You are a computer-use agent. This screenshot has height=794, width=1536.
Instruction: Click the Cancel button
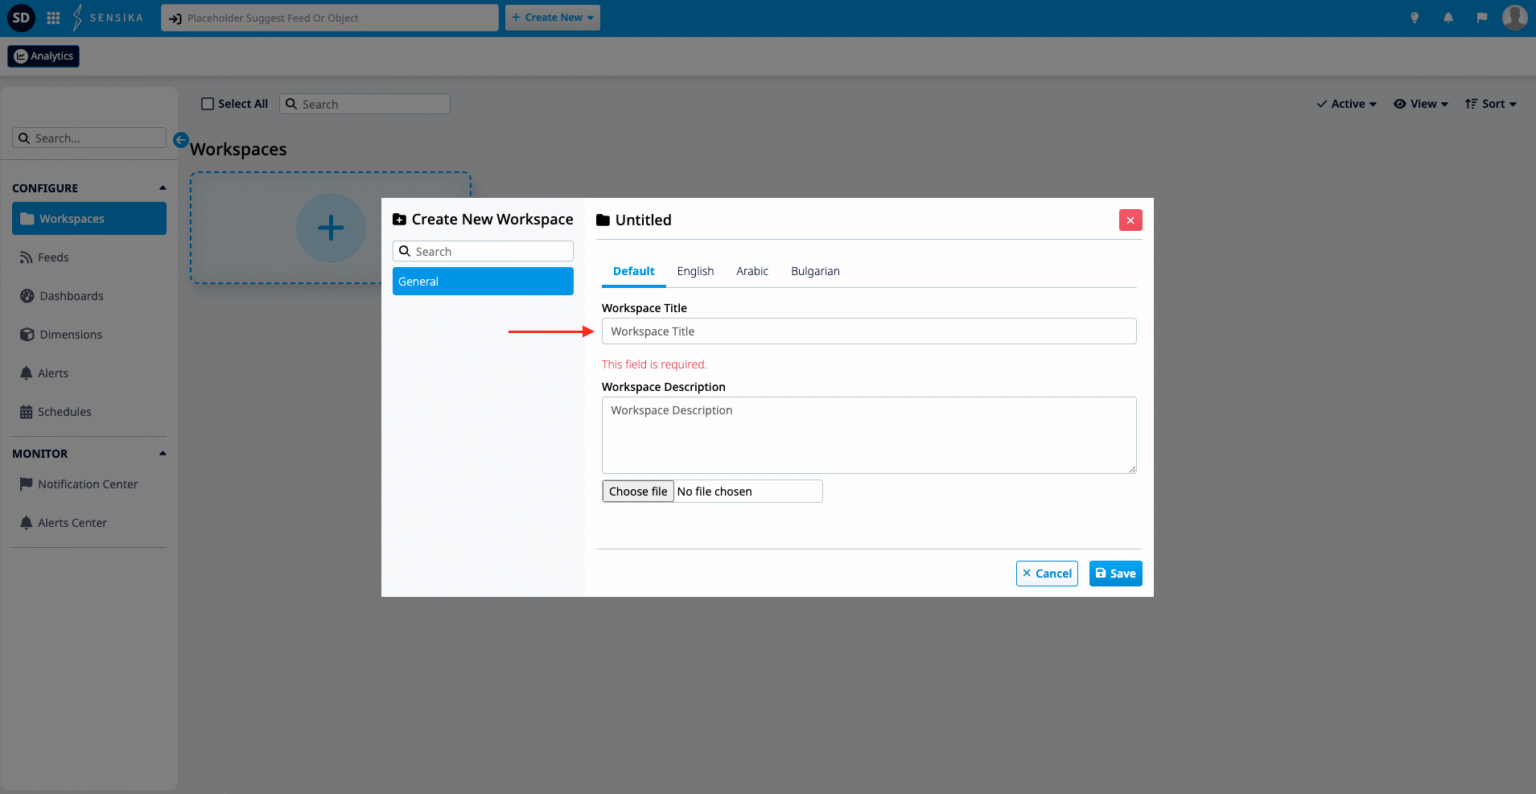[x=1047, y=573]
